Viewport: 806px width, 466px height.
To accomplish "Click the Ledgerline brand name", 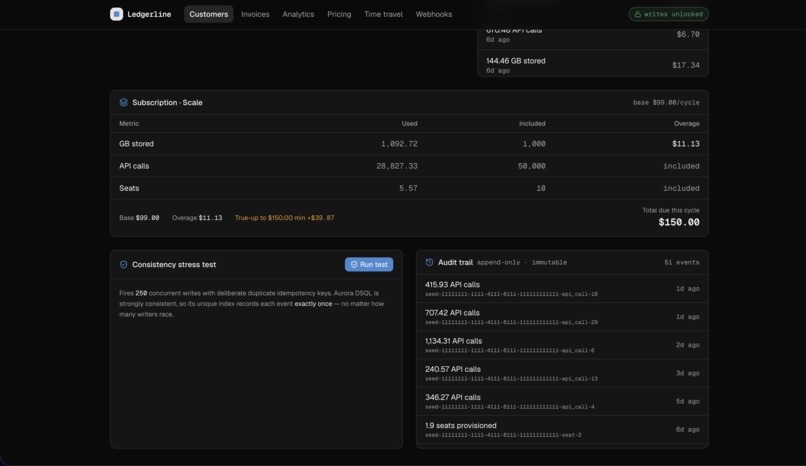I will tap(149, 14).
